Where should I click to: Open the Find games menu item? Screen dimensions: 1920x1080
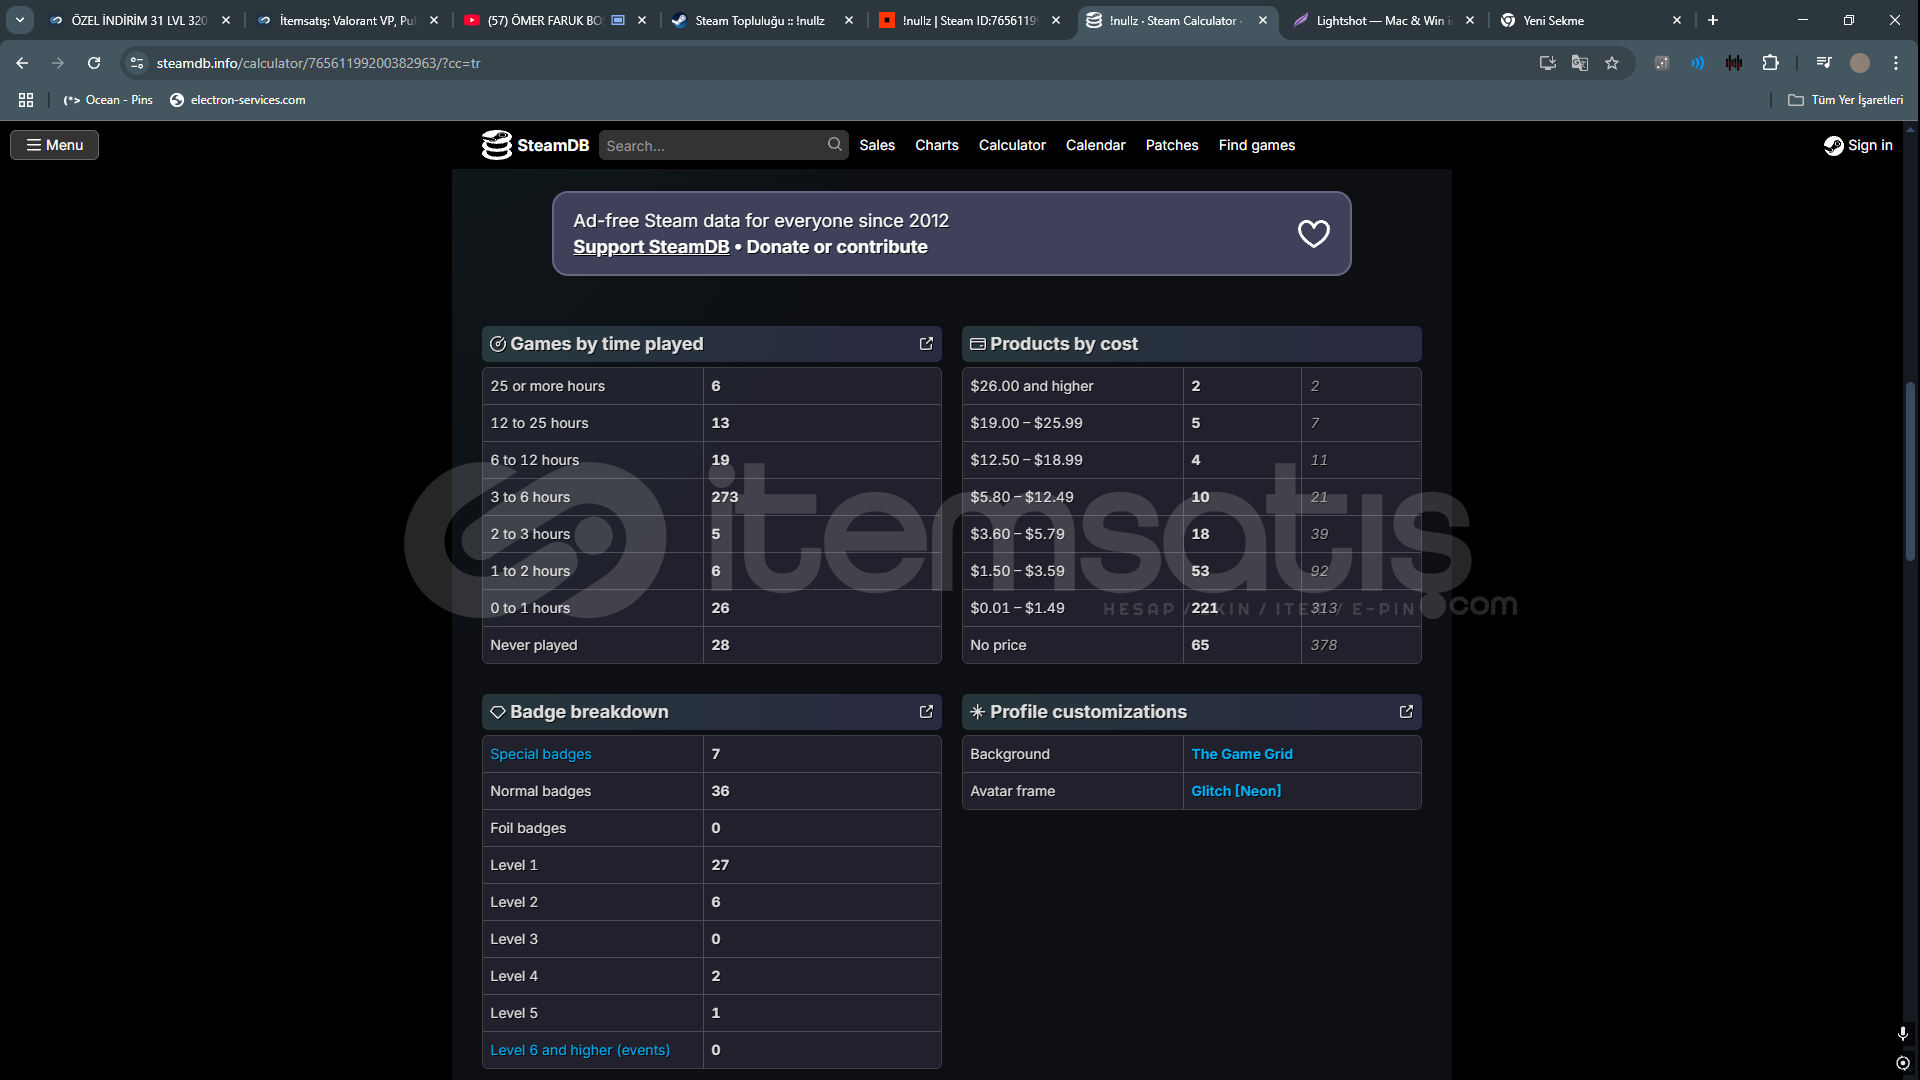1257,145
